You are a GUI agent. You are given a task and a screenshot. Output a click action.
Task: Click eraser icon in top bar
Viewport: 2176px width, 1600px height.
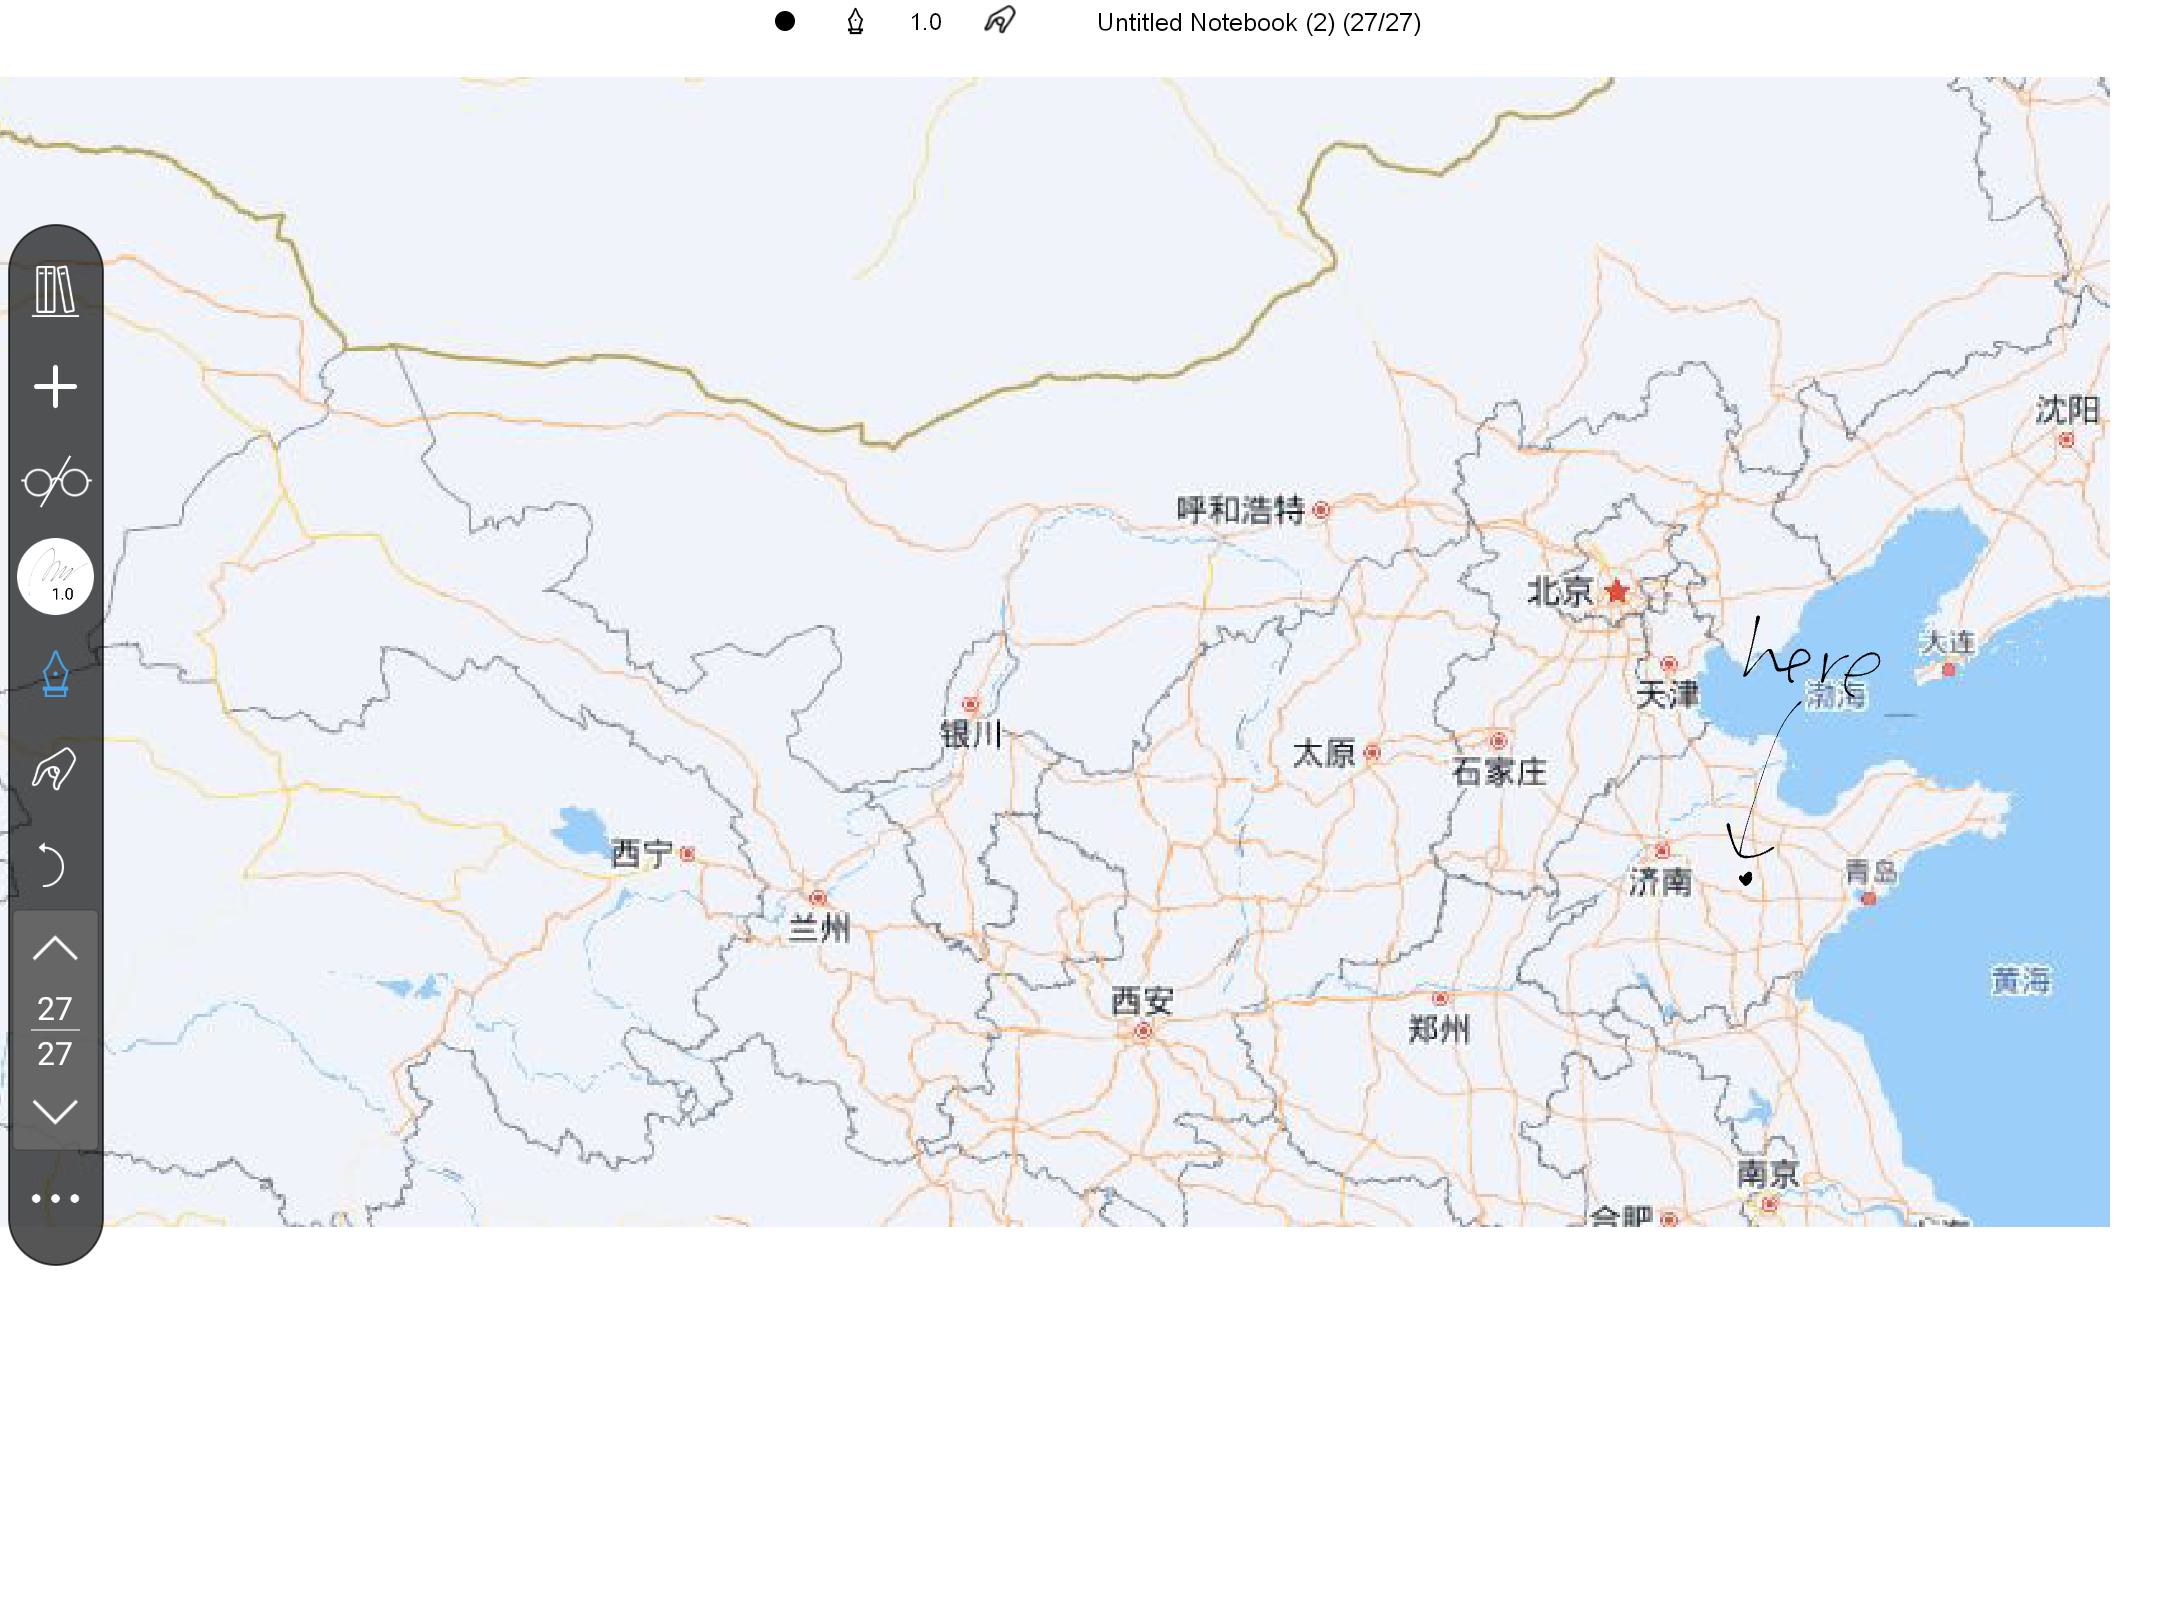click(x=999, y=21)
